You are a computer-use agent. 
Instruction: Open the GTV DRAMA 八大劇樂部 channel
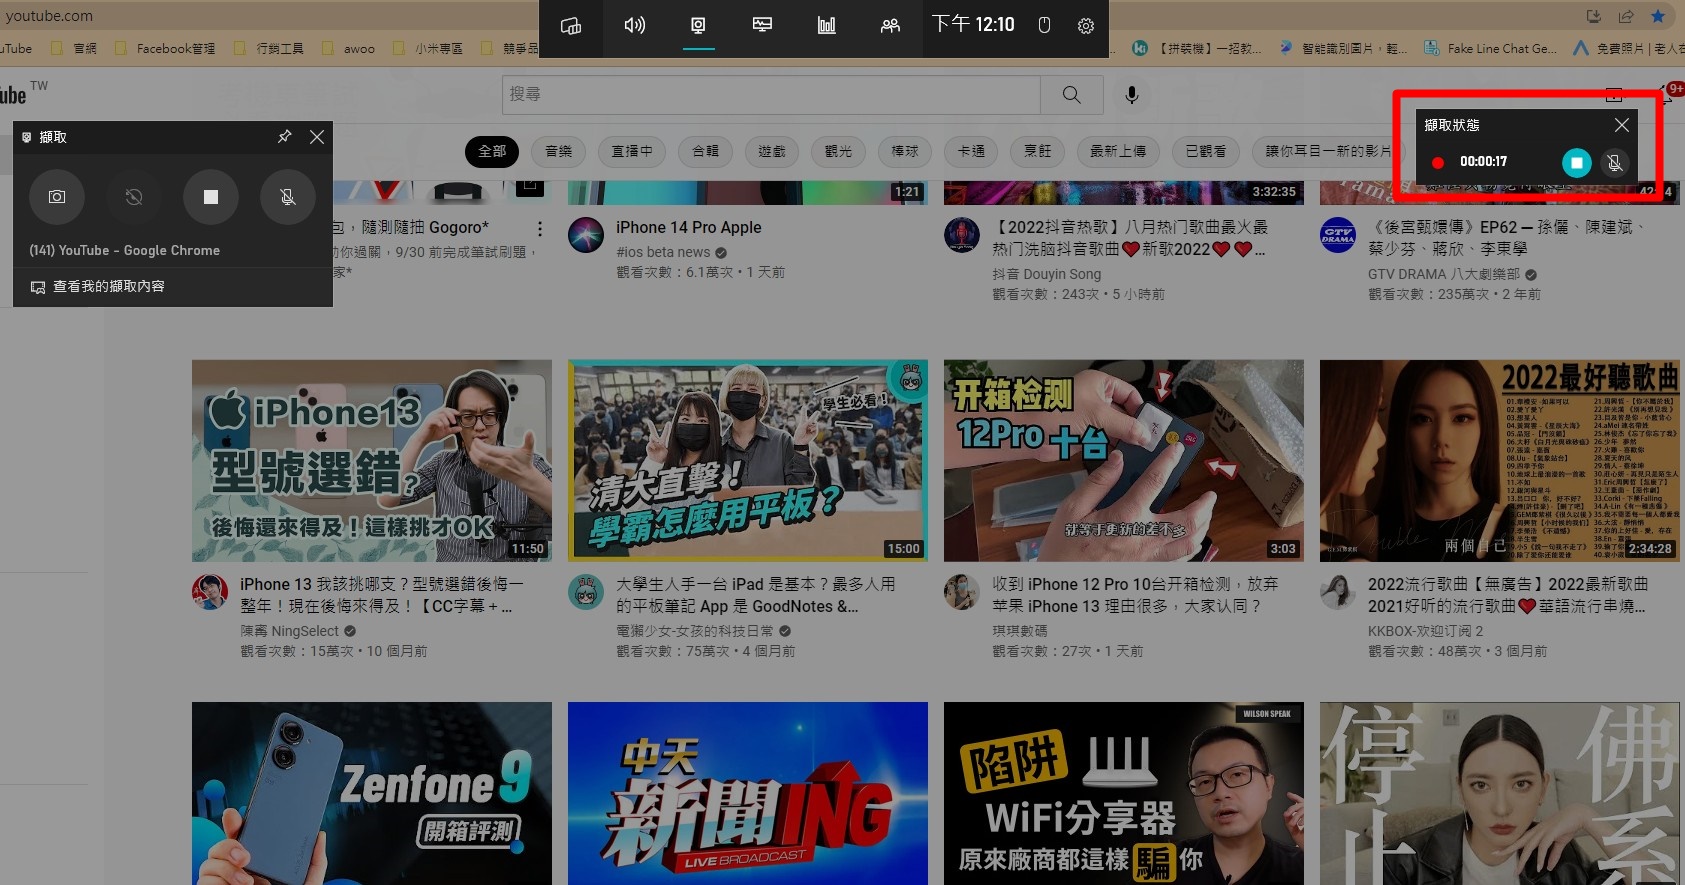pos(1444,274)
